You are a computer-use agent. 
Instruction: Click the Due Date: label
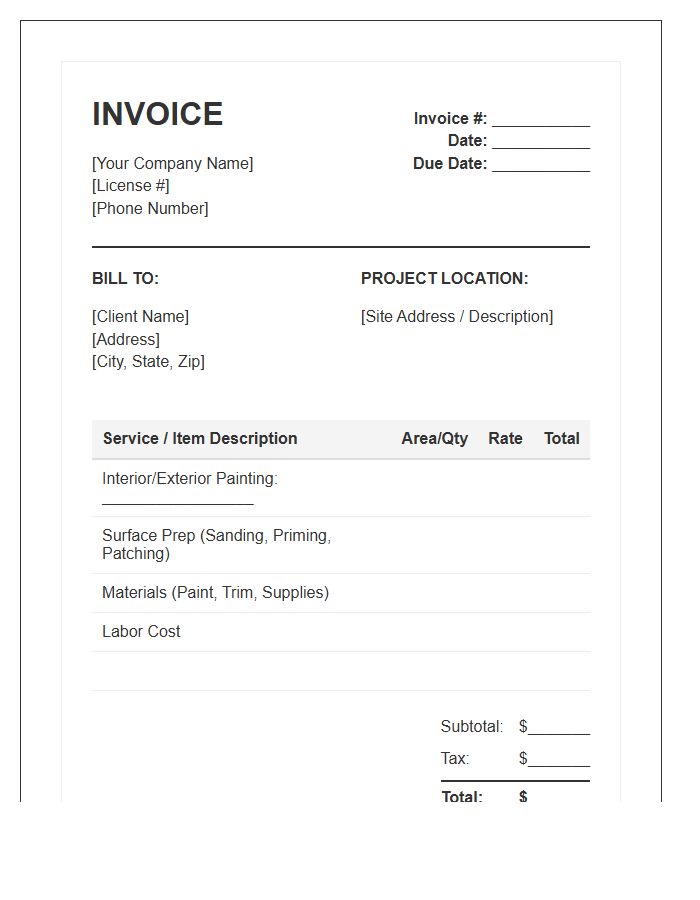[450, 164]
